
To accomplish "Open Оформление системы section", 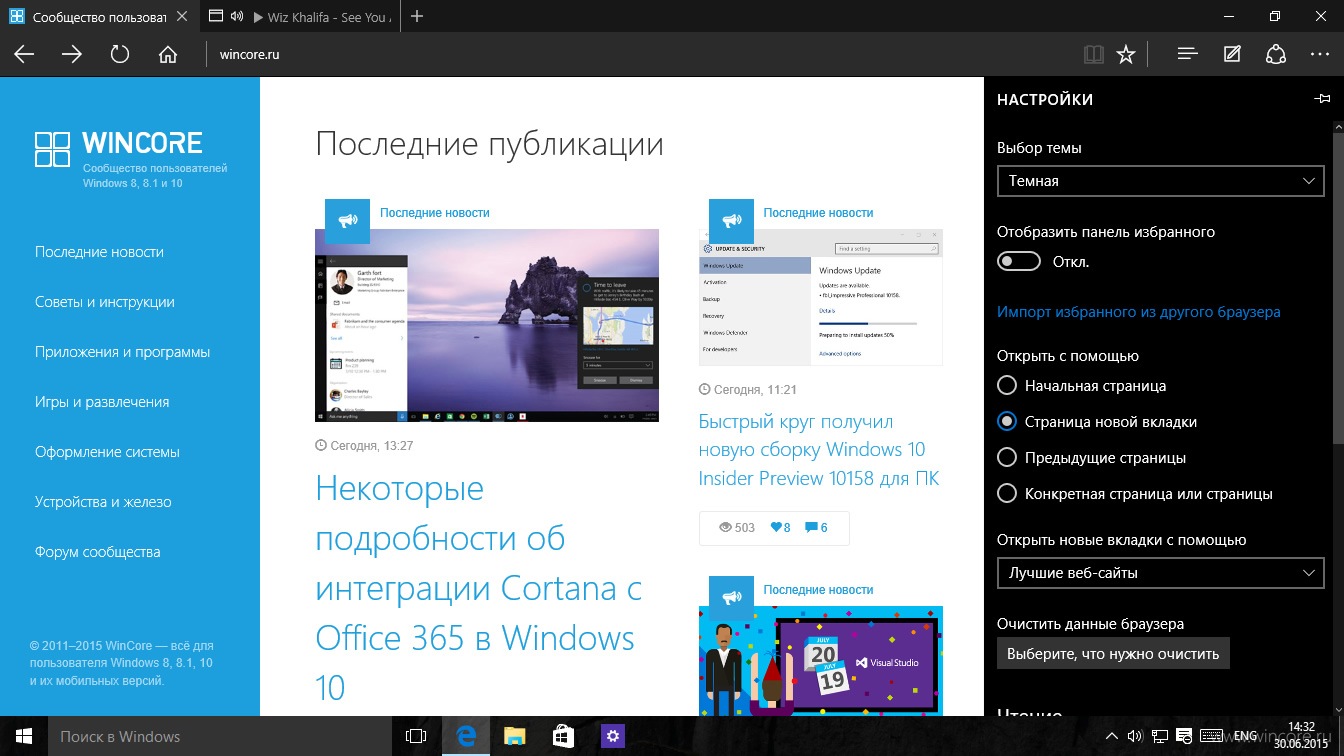I will click(x=107, y=452).
